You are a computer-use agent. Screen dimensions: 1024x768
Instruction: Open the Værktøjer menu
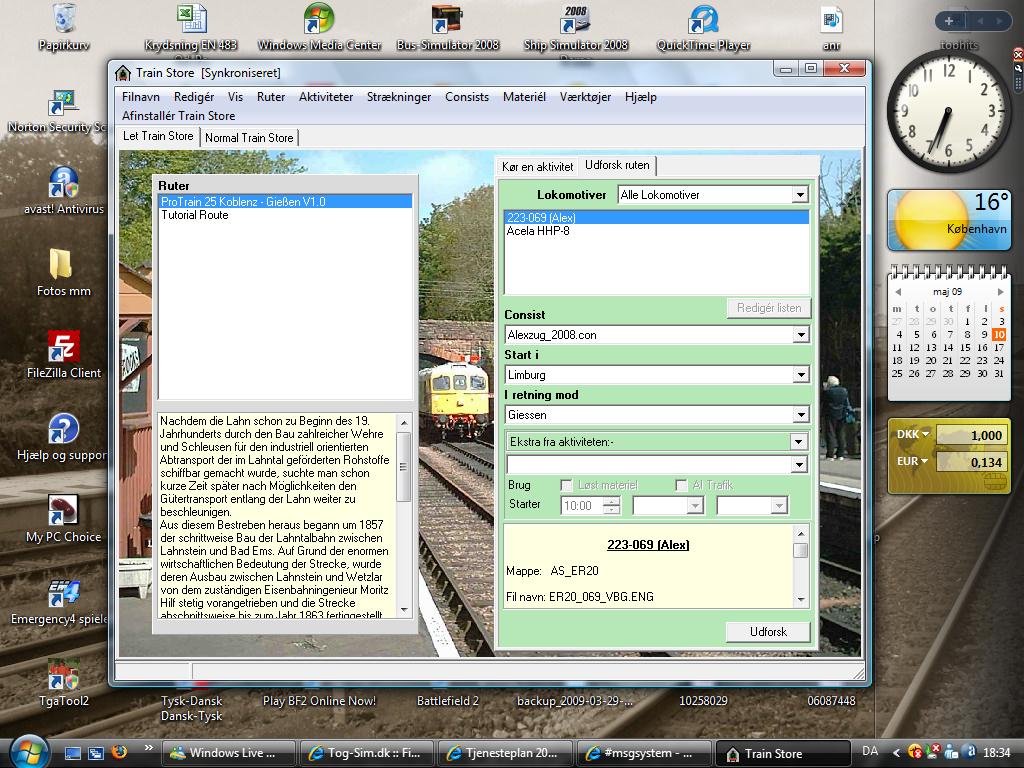585,97
